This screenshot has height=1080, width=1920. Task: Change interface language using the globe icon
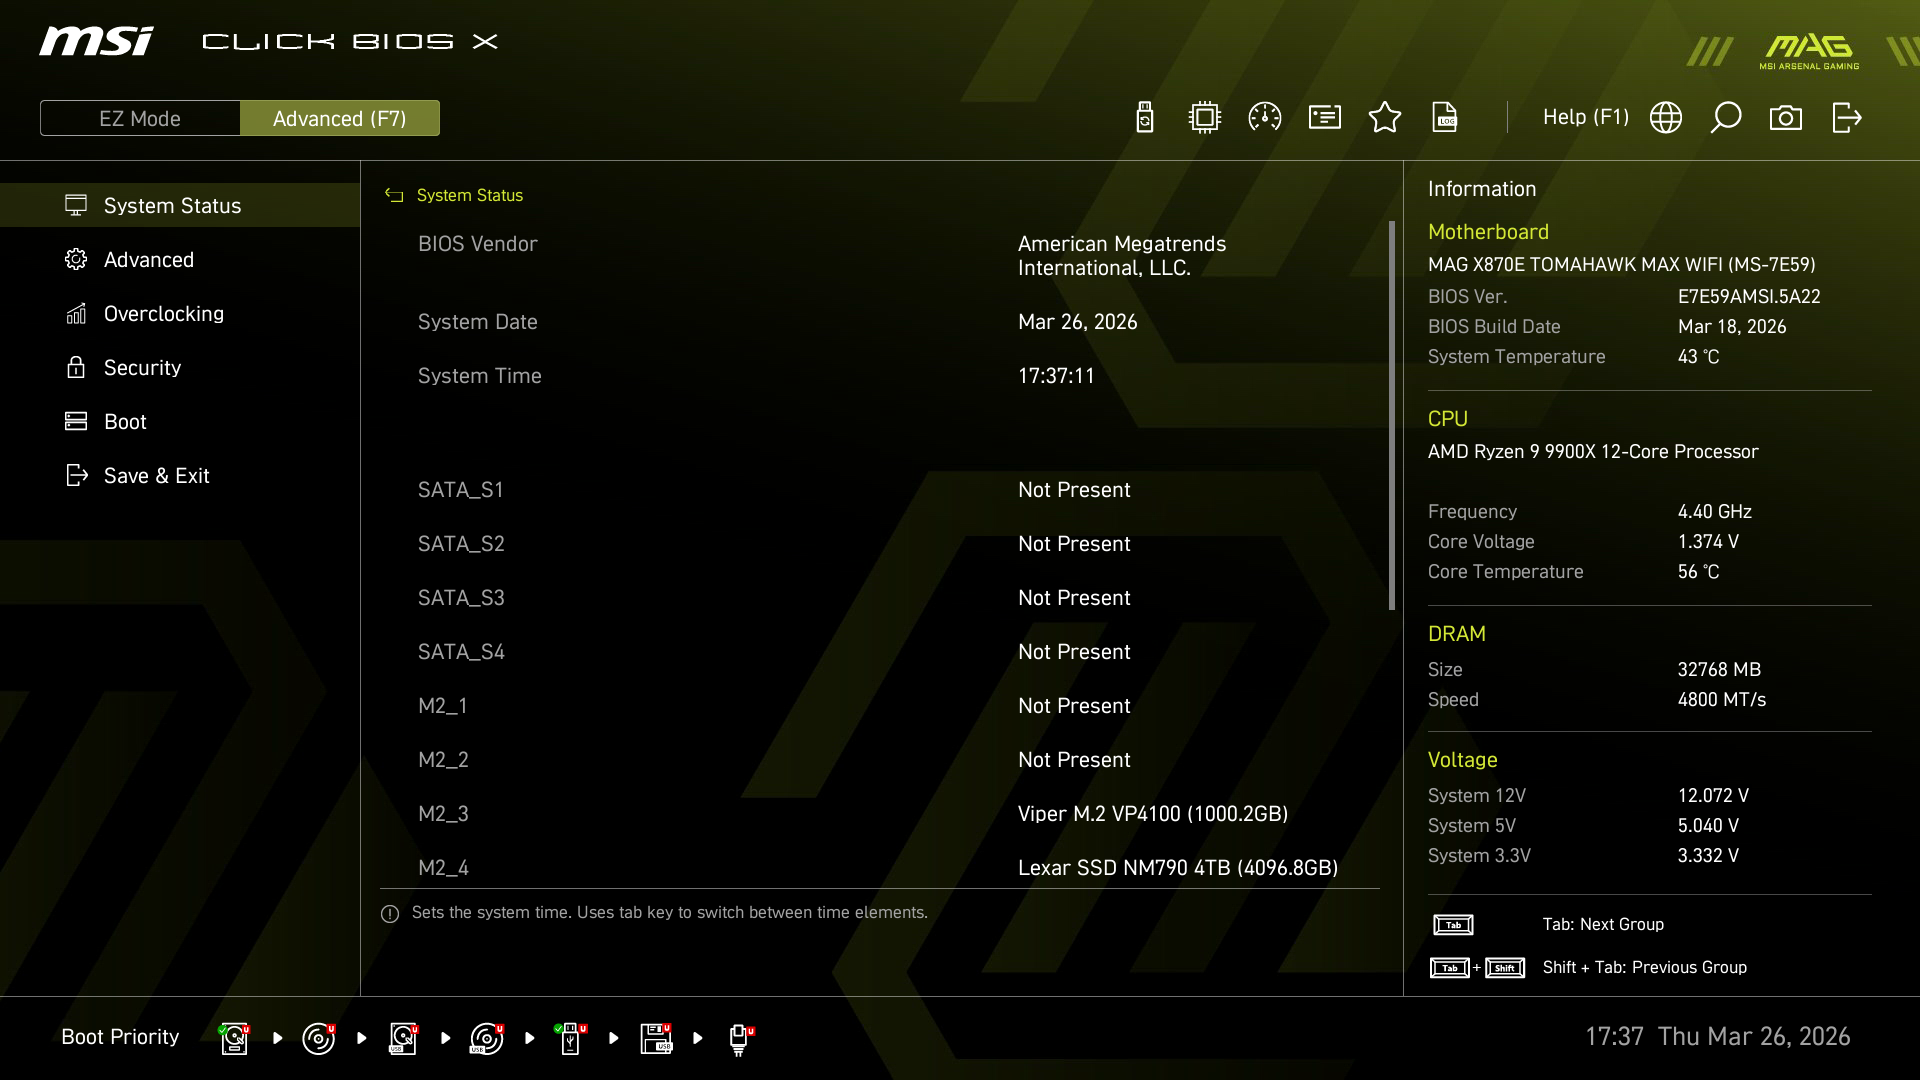tap(1666, 117)
